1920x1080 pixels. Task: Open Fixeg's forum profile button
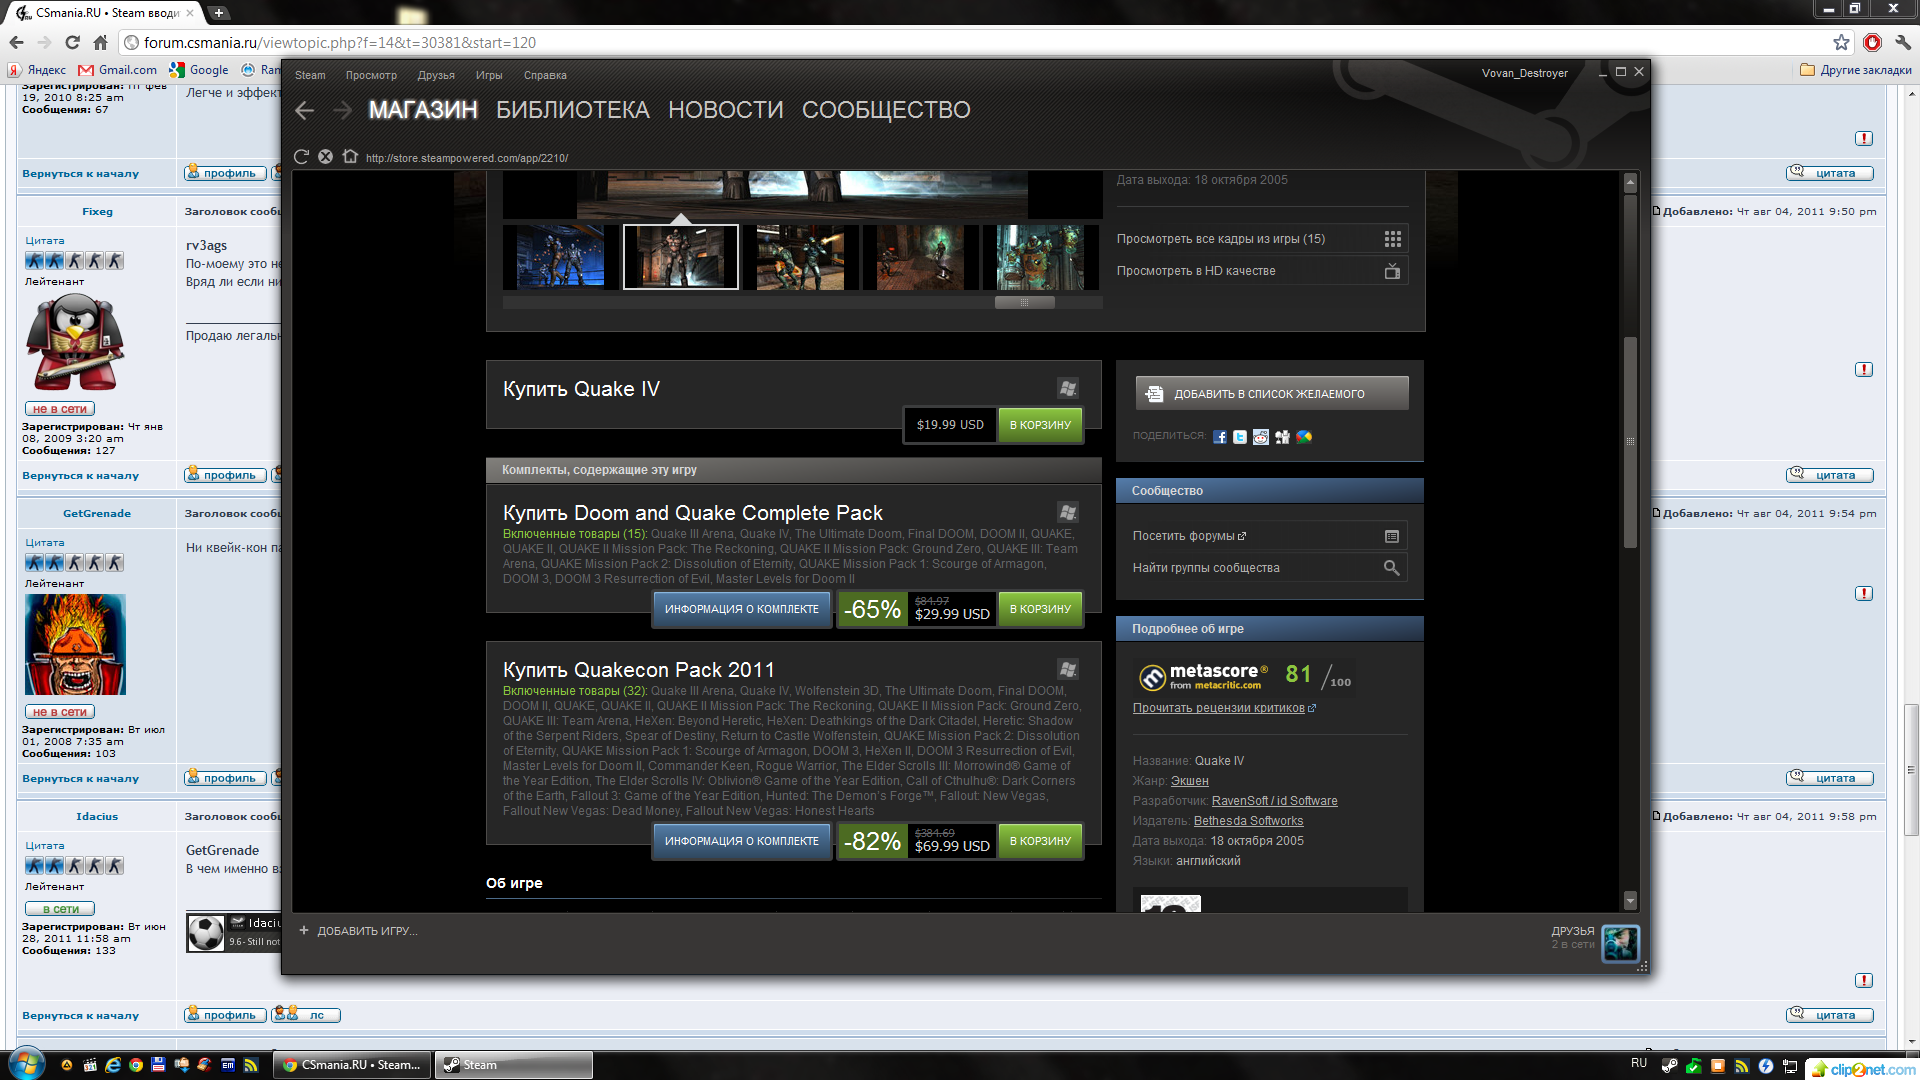tap(225, 475)
